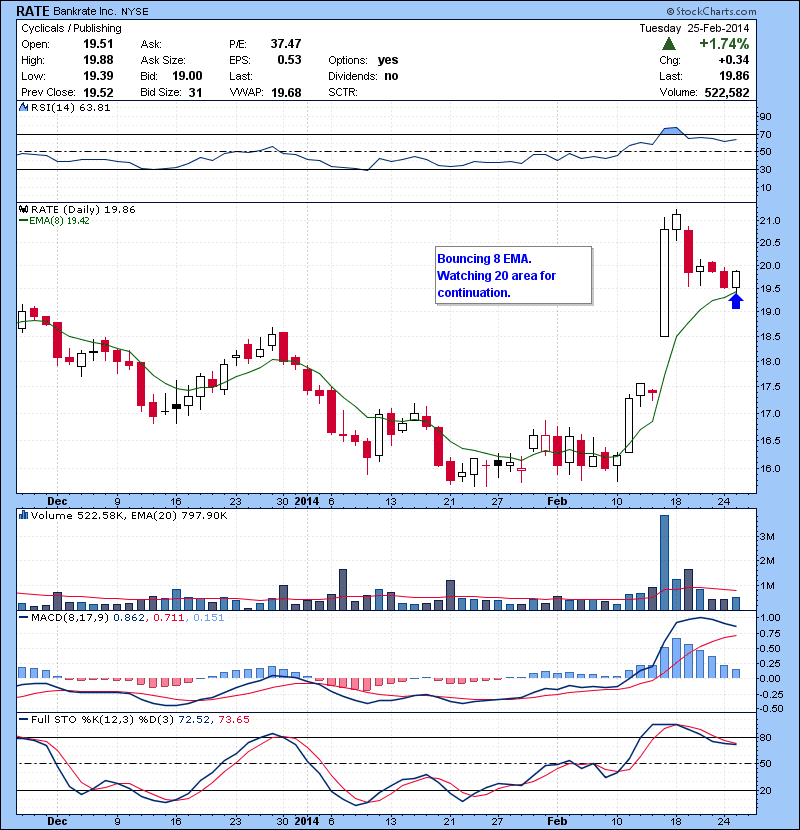Click the +1.74% percent change
Viewport: 800px width, 830px height.
724,43
